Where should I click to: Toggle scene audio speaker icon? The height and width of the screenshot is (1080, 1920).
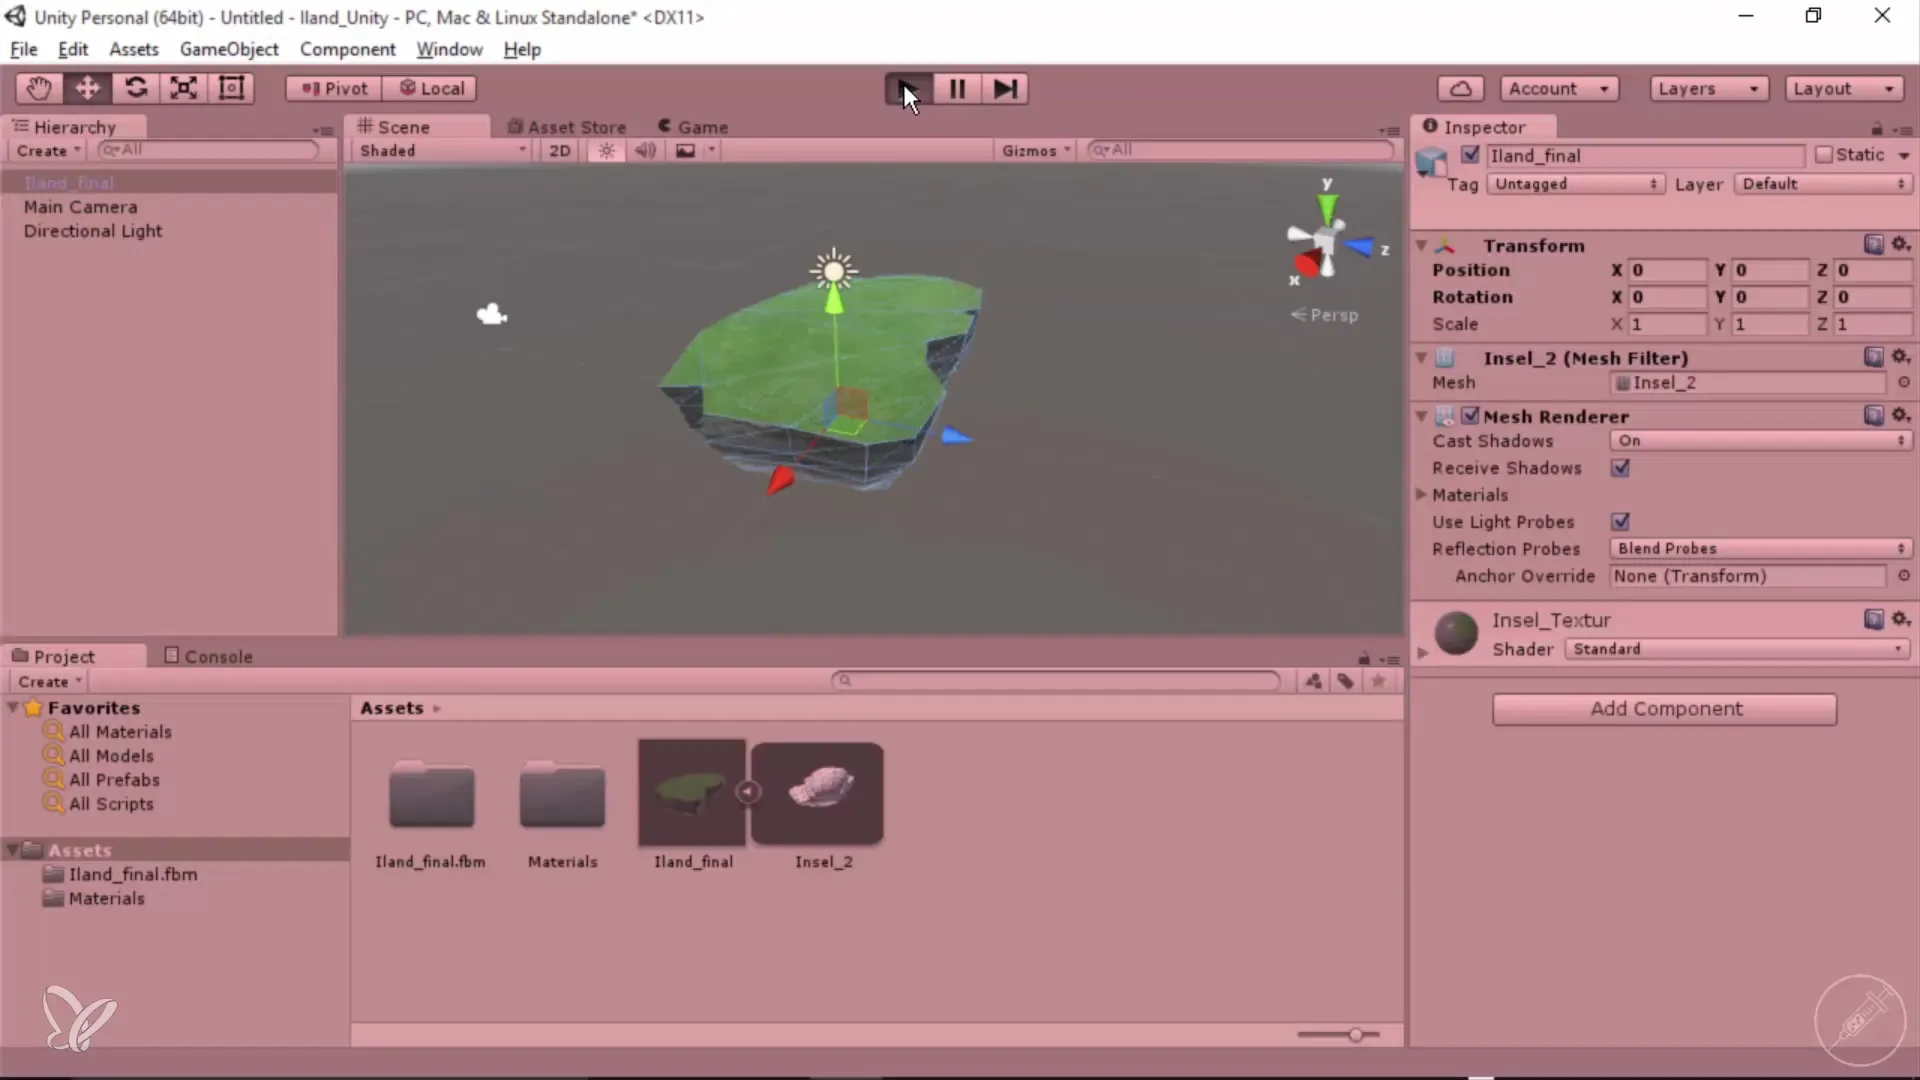[x=645, y=150]
